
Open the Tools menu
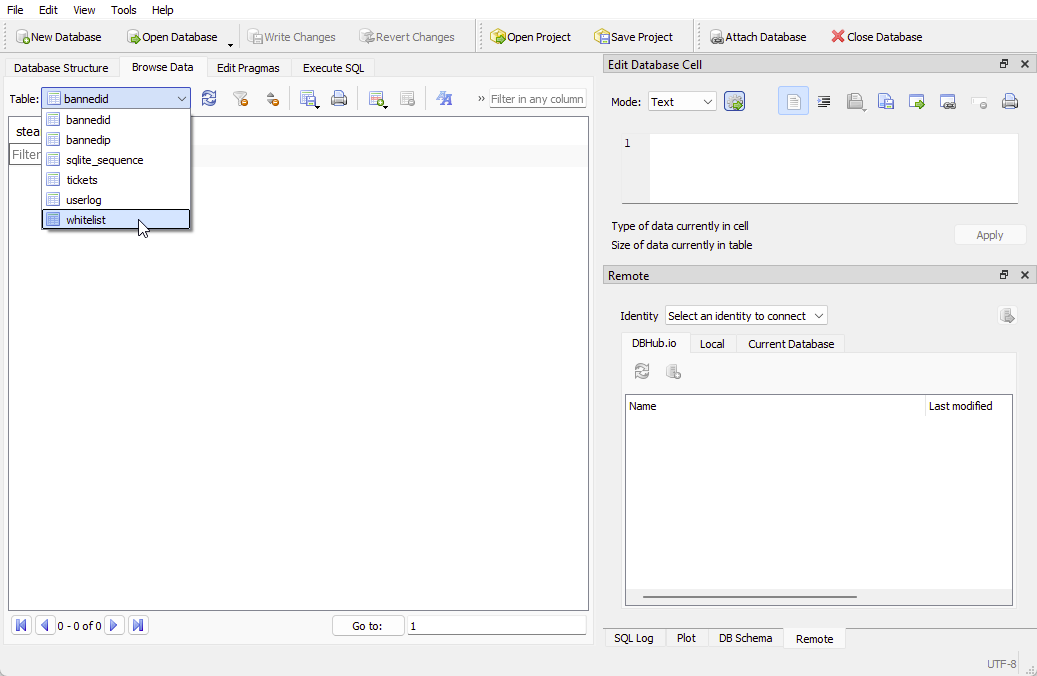124,10
